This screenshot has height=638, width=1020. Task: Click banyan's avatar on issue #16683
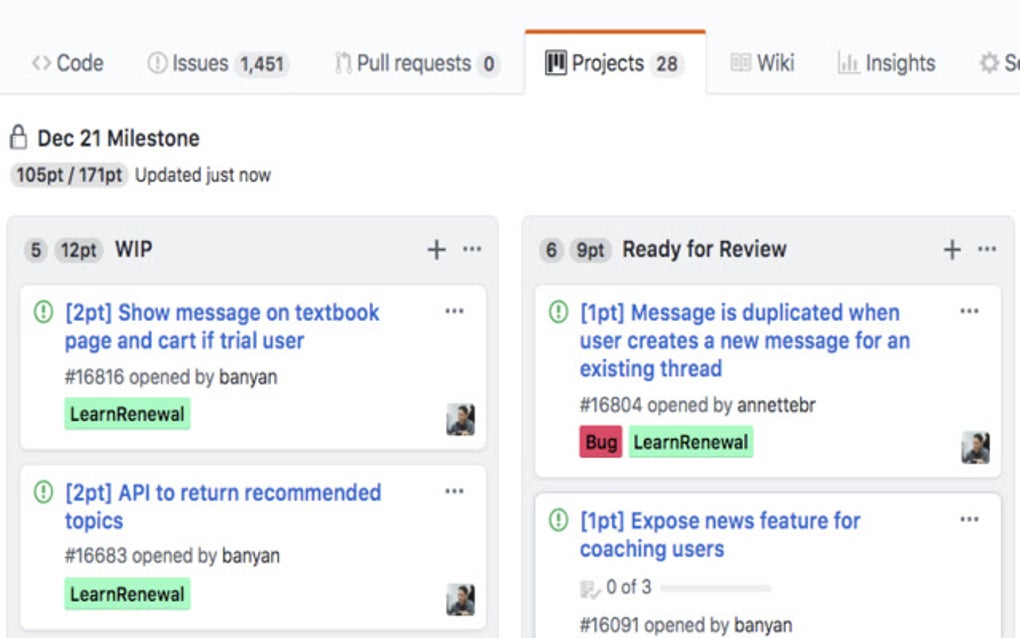click(x=460, y=599)
